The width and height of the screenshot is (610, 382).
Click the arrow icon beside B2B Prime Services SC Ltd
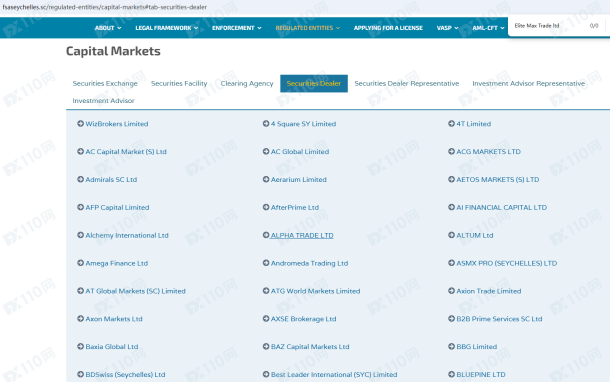tap(451, 319)
